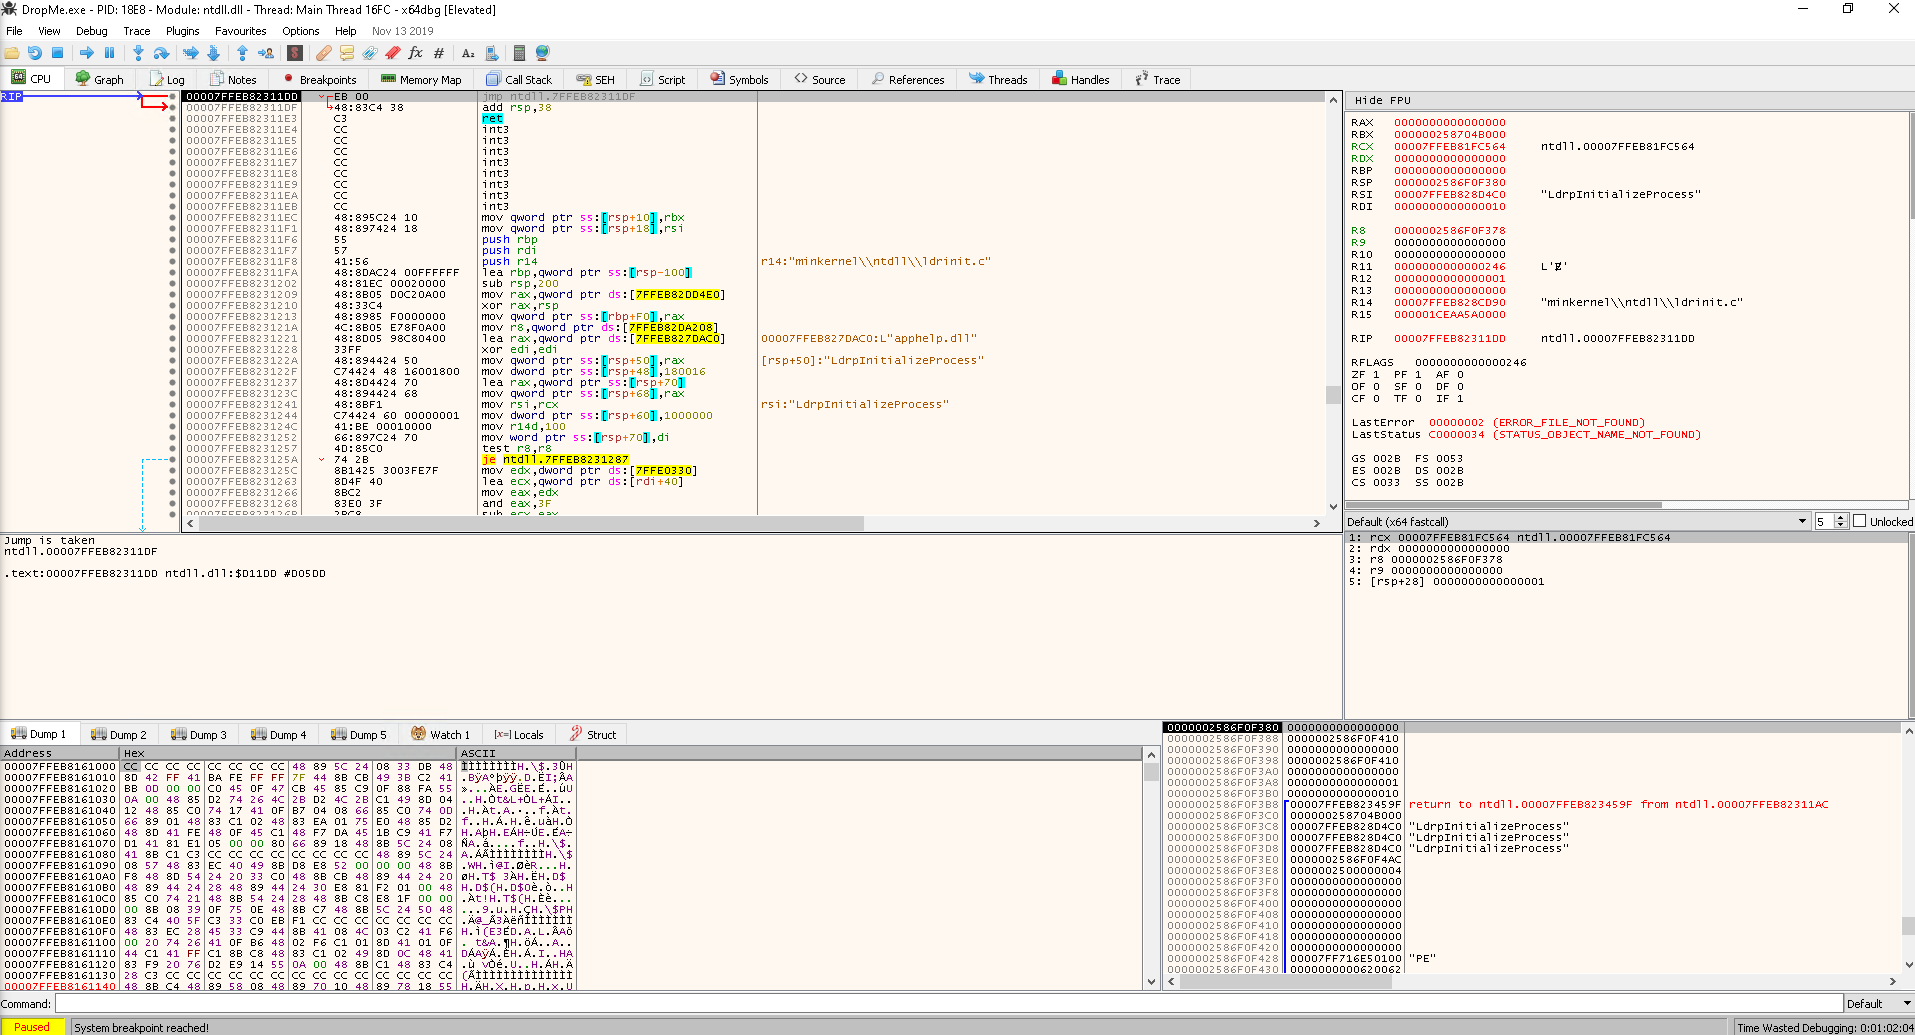Stop debugging with the blue square icon
The height and width of the screenshot is (1035, 1915).
tap(57, 53)
